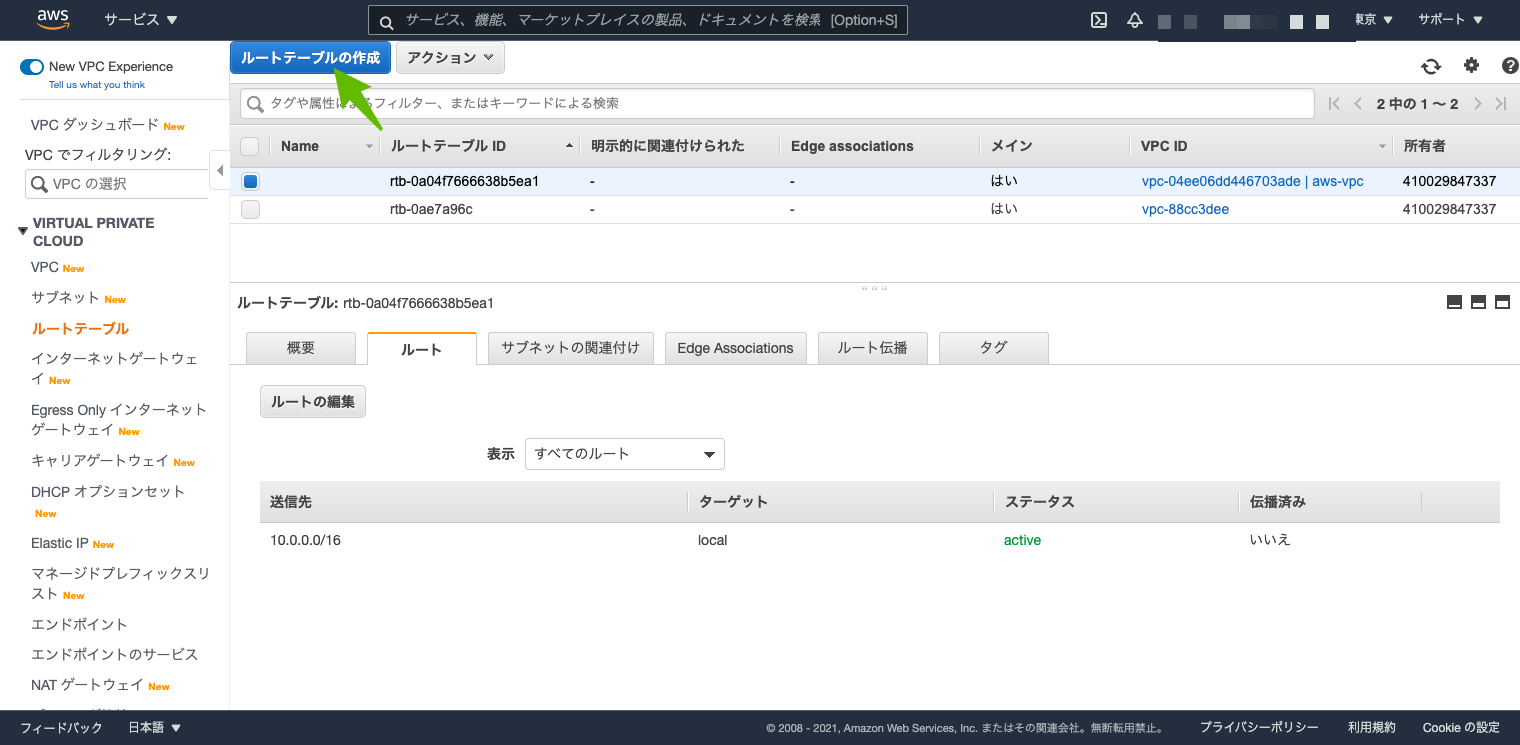
Task: Open the 日本語 language selector
Action: point(155,728)
